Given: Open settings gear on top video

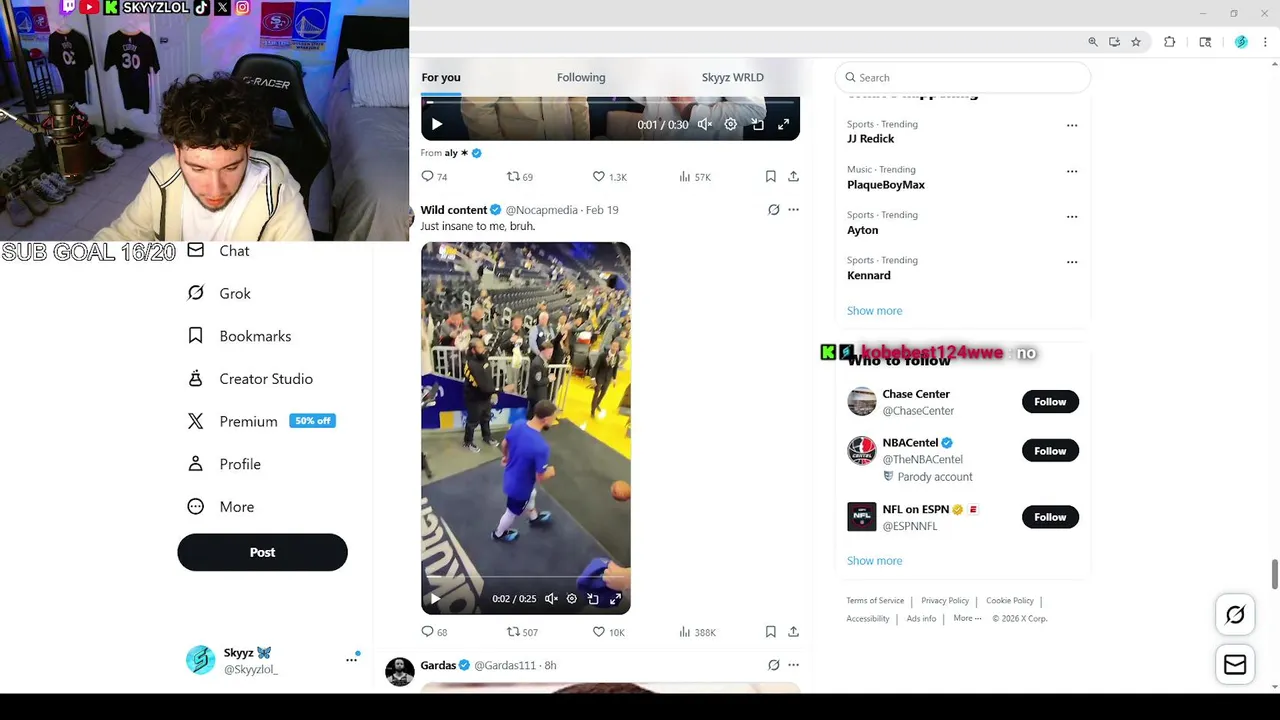Looking at the screenshot, I should pos(731,124).
